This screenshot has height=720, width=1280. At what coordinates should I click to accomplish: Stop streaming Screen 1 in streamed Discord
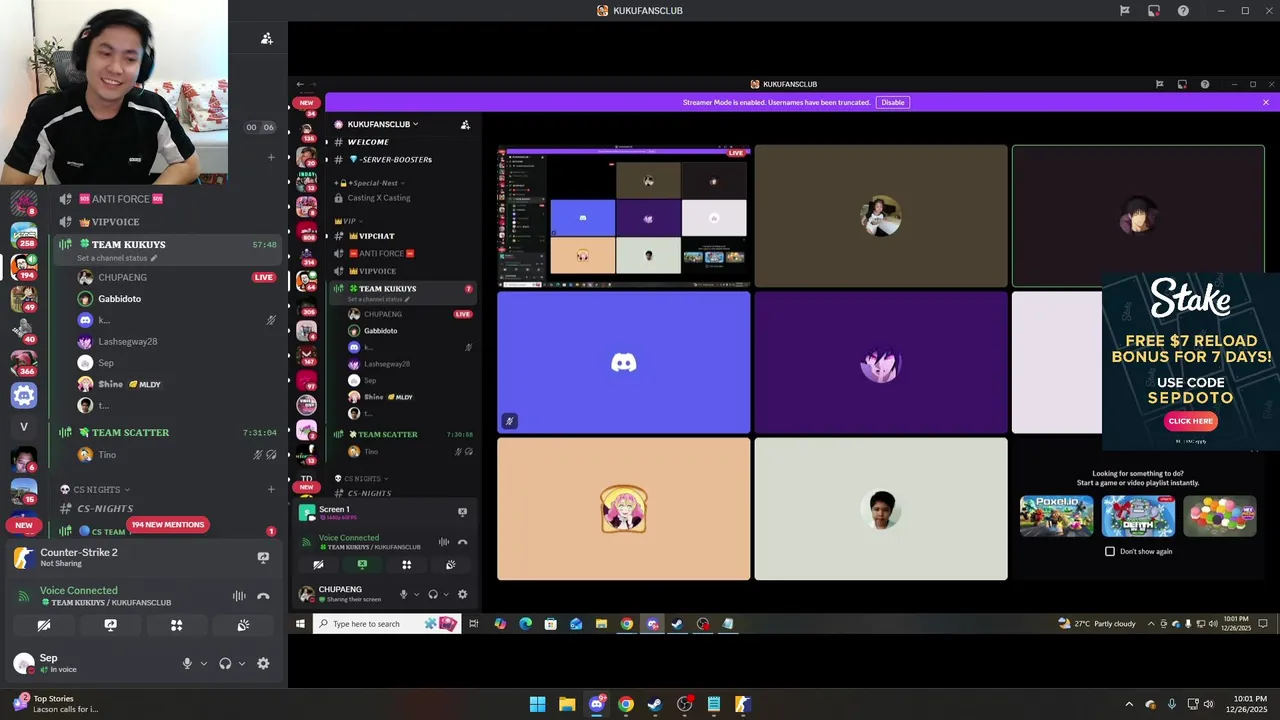[x=462, y=511]
